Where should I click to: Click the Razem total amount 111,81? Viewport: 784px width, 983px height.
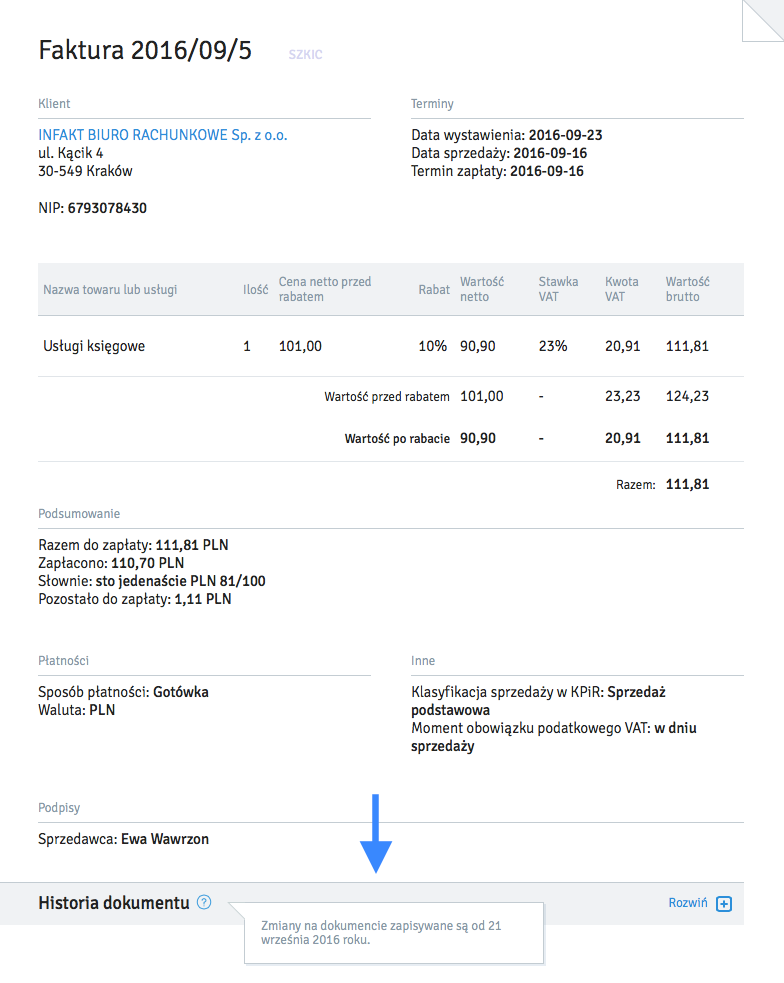pyautogui.click(x=687, y=484)
